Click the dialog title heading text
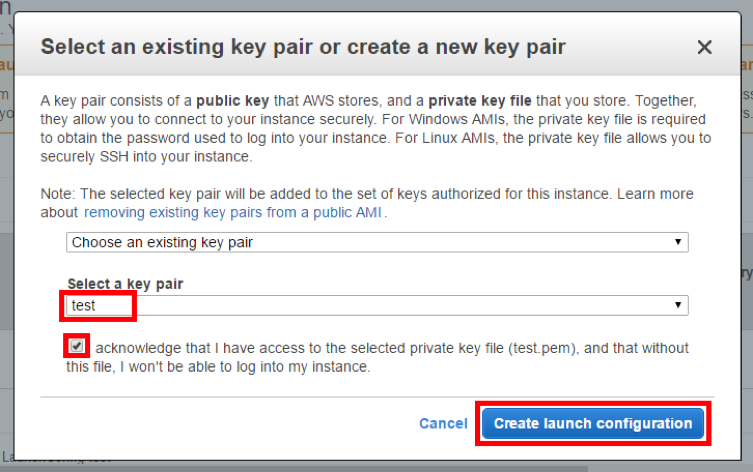The image size is (753, 472). 302,47
